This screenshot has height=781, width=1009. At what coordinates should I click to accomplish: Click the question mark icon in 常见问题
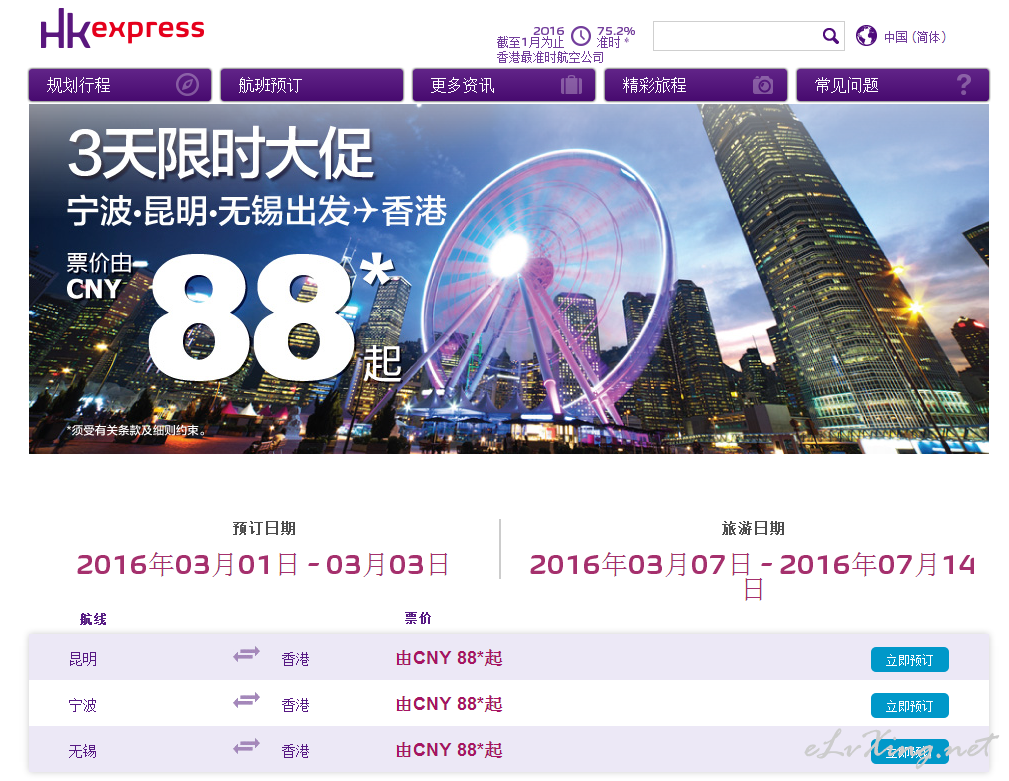(x=963, y=85)
